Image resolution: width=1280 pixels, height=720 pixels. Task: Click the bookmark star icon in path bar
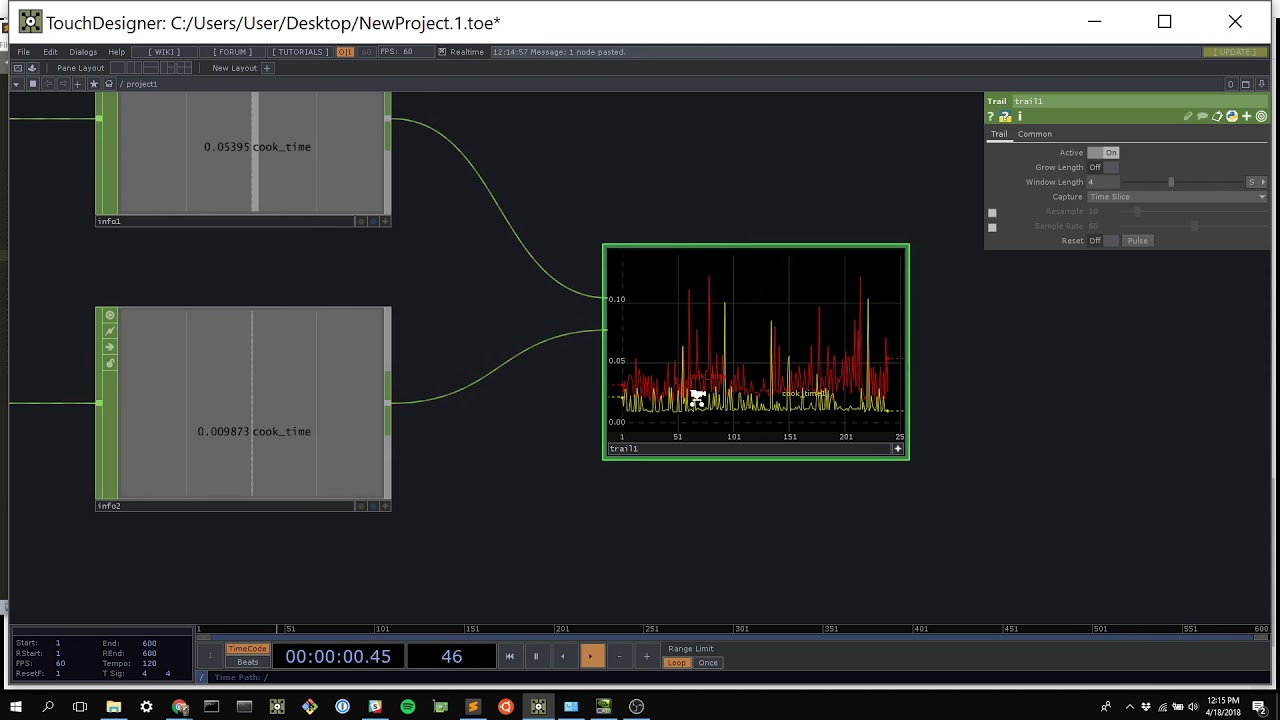94,84
